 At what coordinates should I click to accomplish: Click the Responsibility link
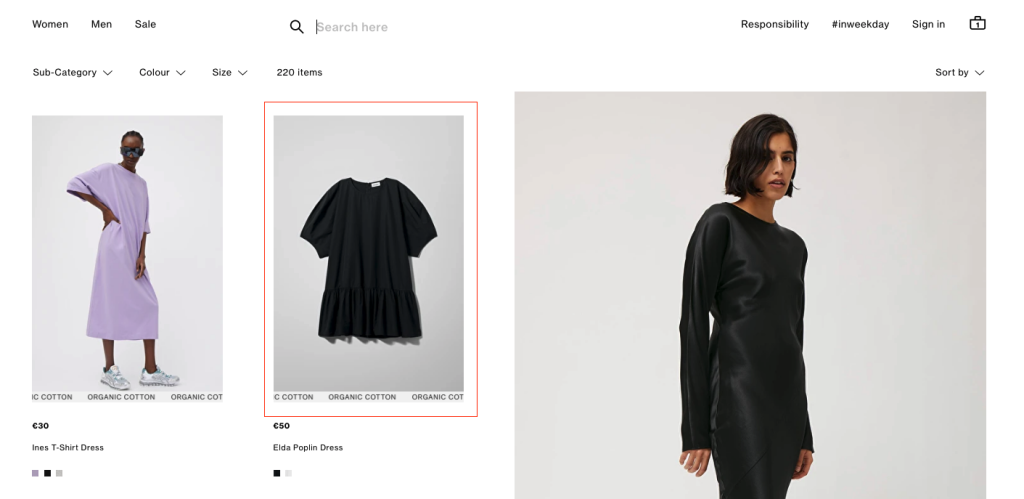tap(774, 24)
